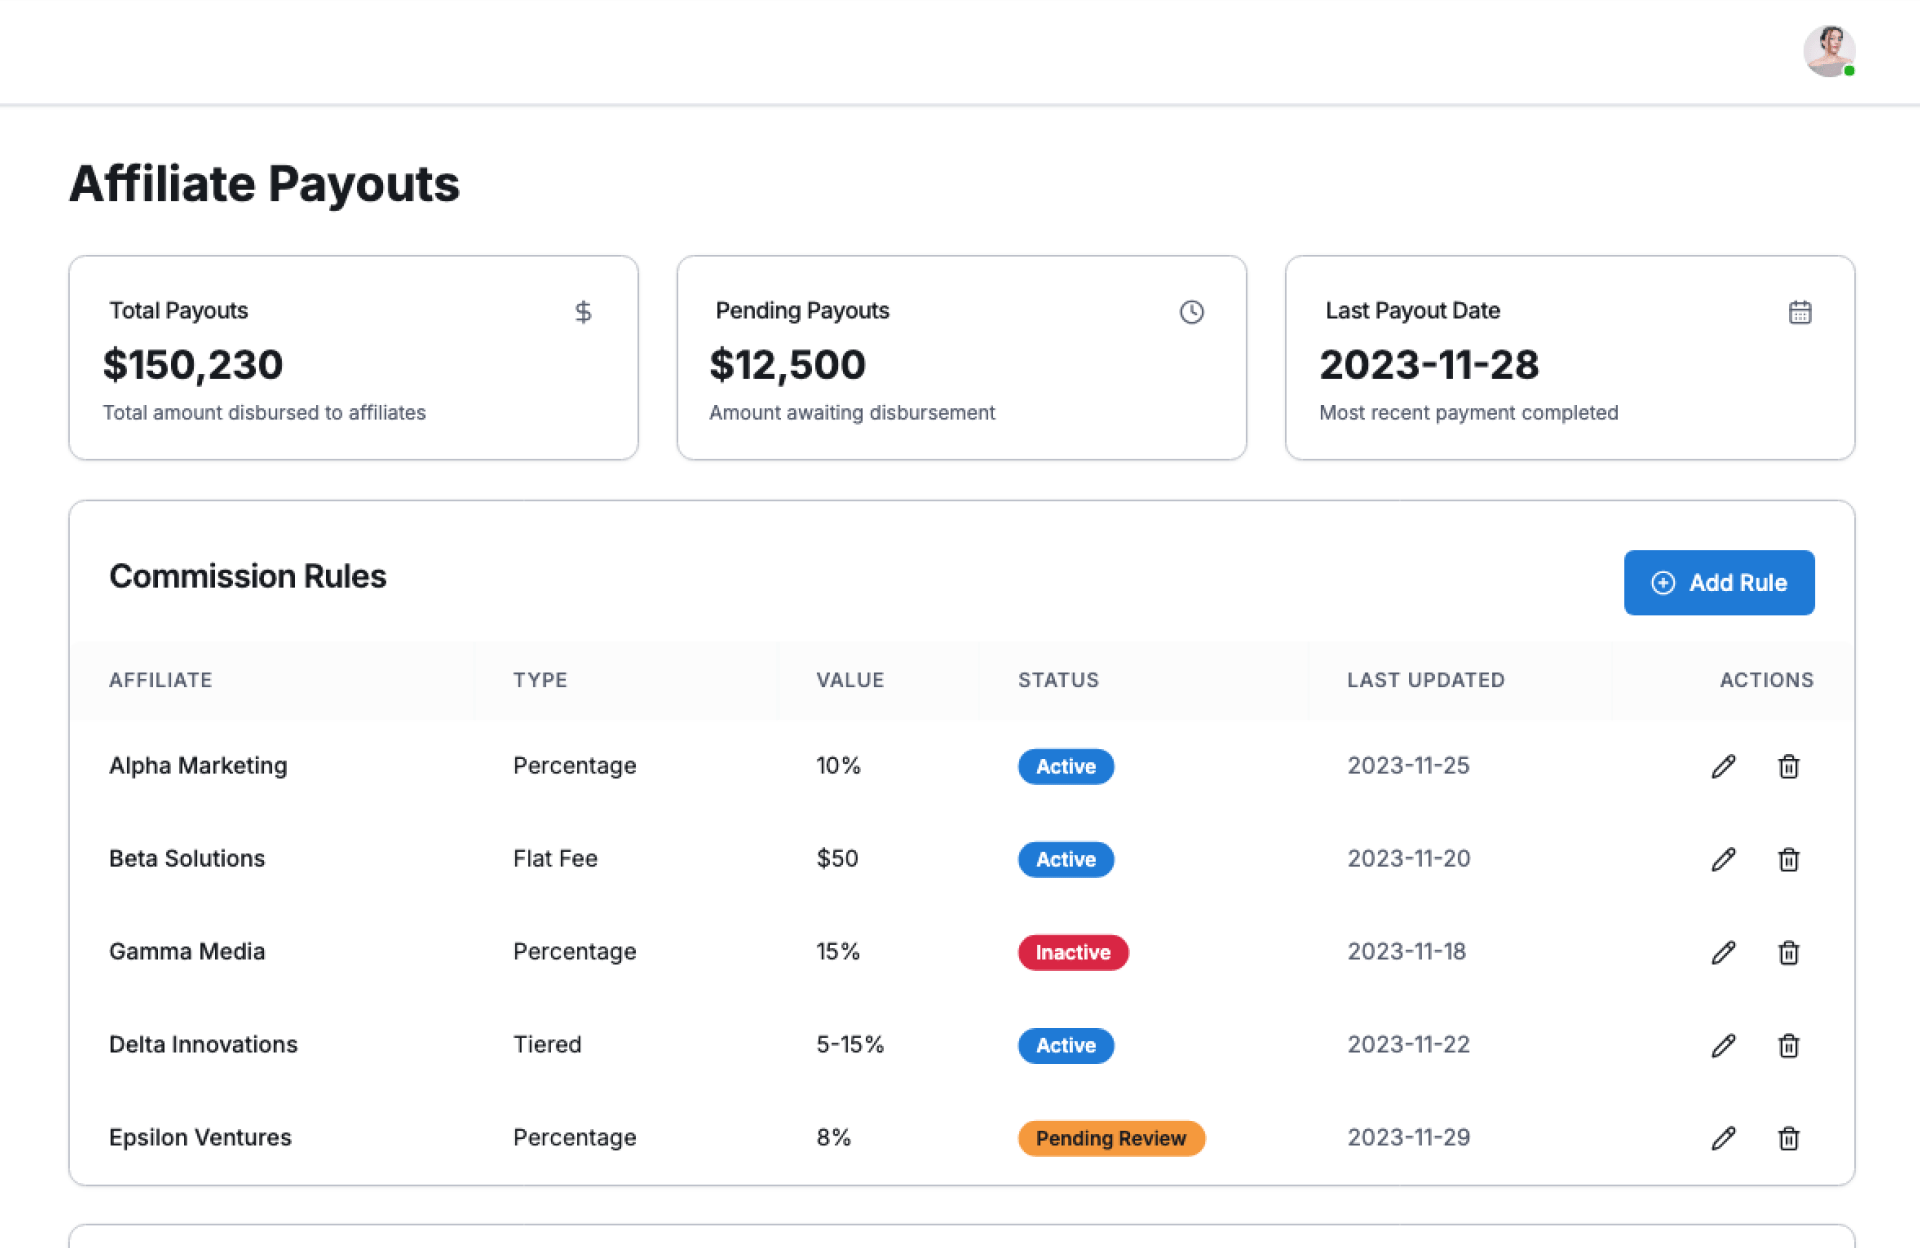Click the Inactive status badge for Gamma Media
1920x1248 pixels.
[x=1072, y=952]
